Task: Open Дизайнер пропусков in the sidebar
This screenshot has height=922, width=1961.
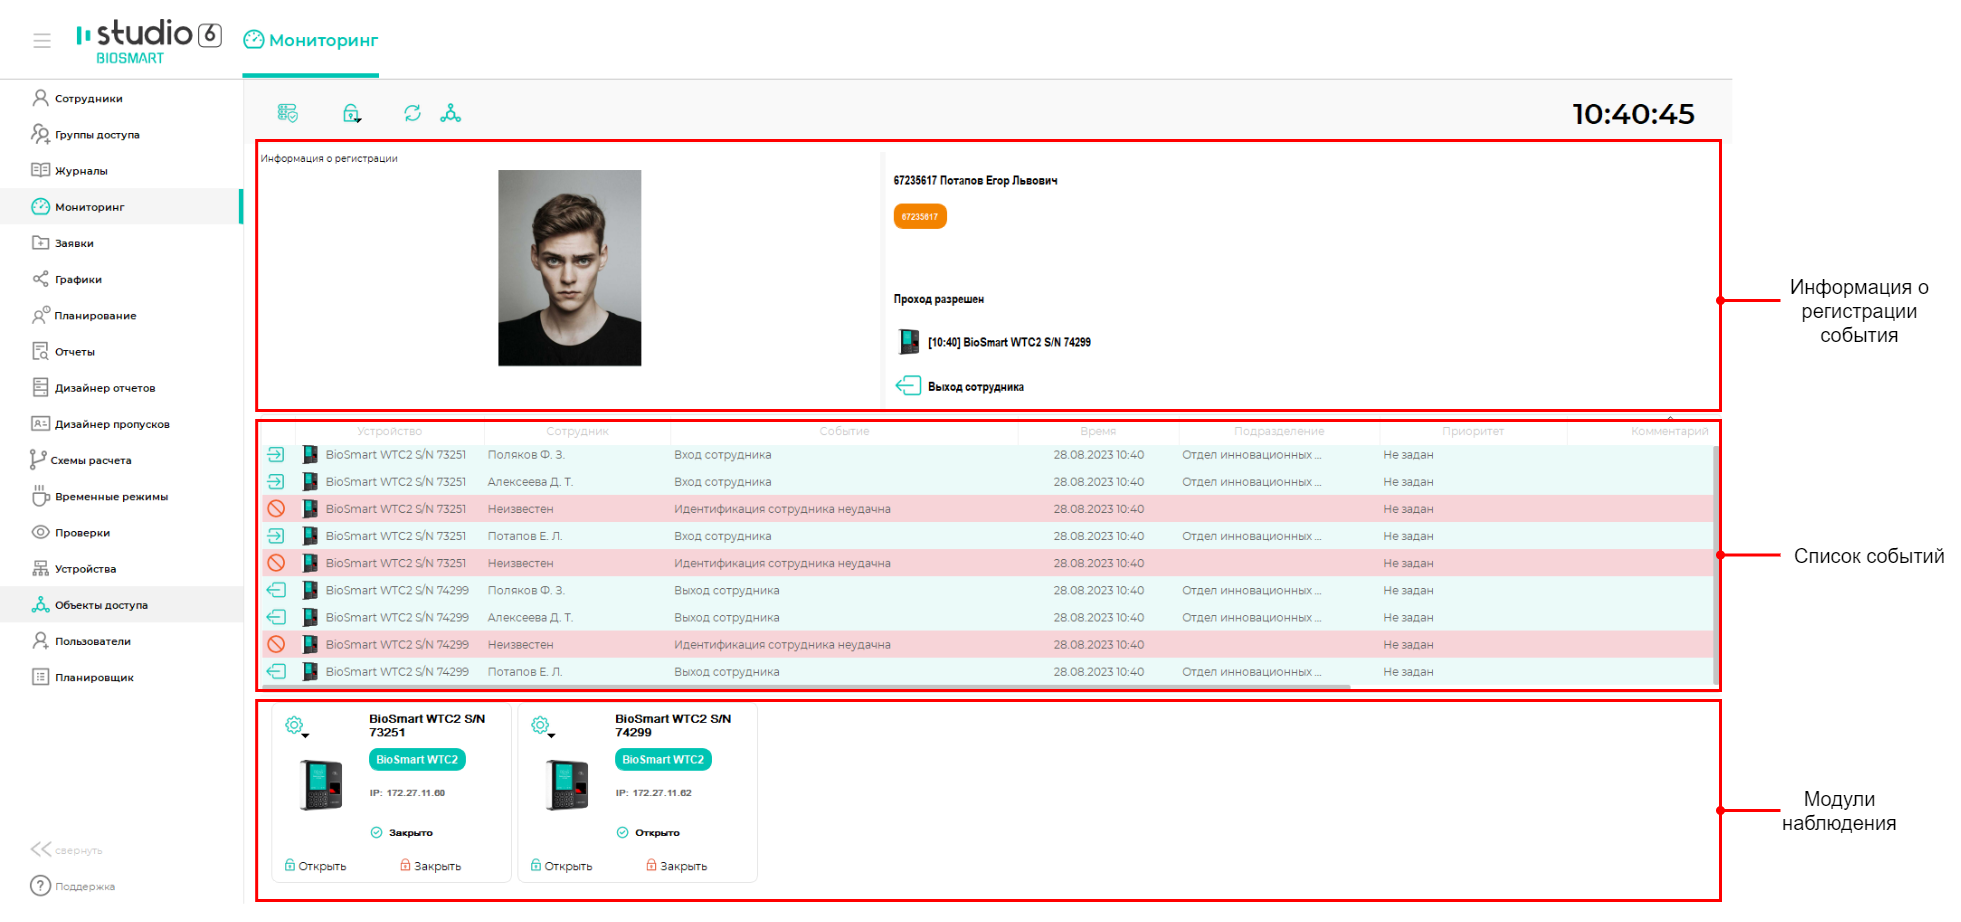Action: pyautogui.click(x=121, y=424)
